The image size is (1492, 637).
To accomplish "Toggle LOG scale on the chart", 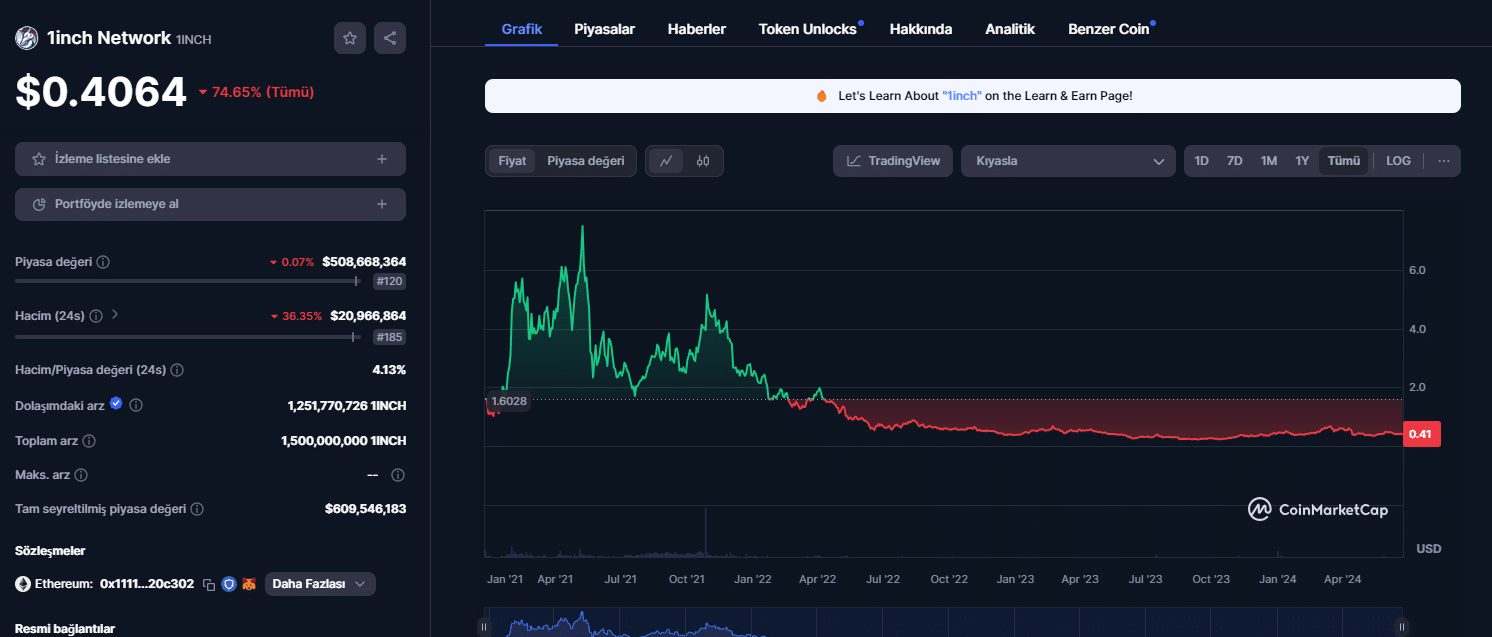I will [1399, 161].
